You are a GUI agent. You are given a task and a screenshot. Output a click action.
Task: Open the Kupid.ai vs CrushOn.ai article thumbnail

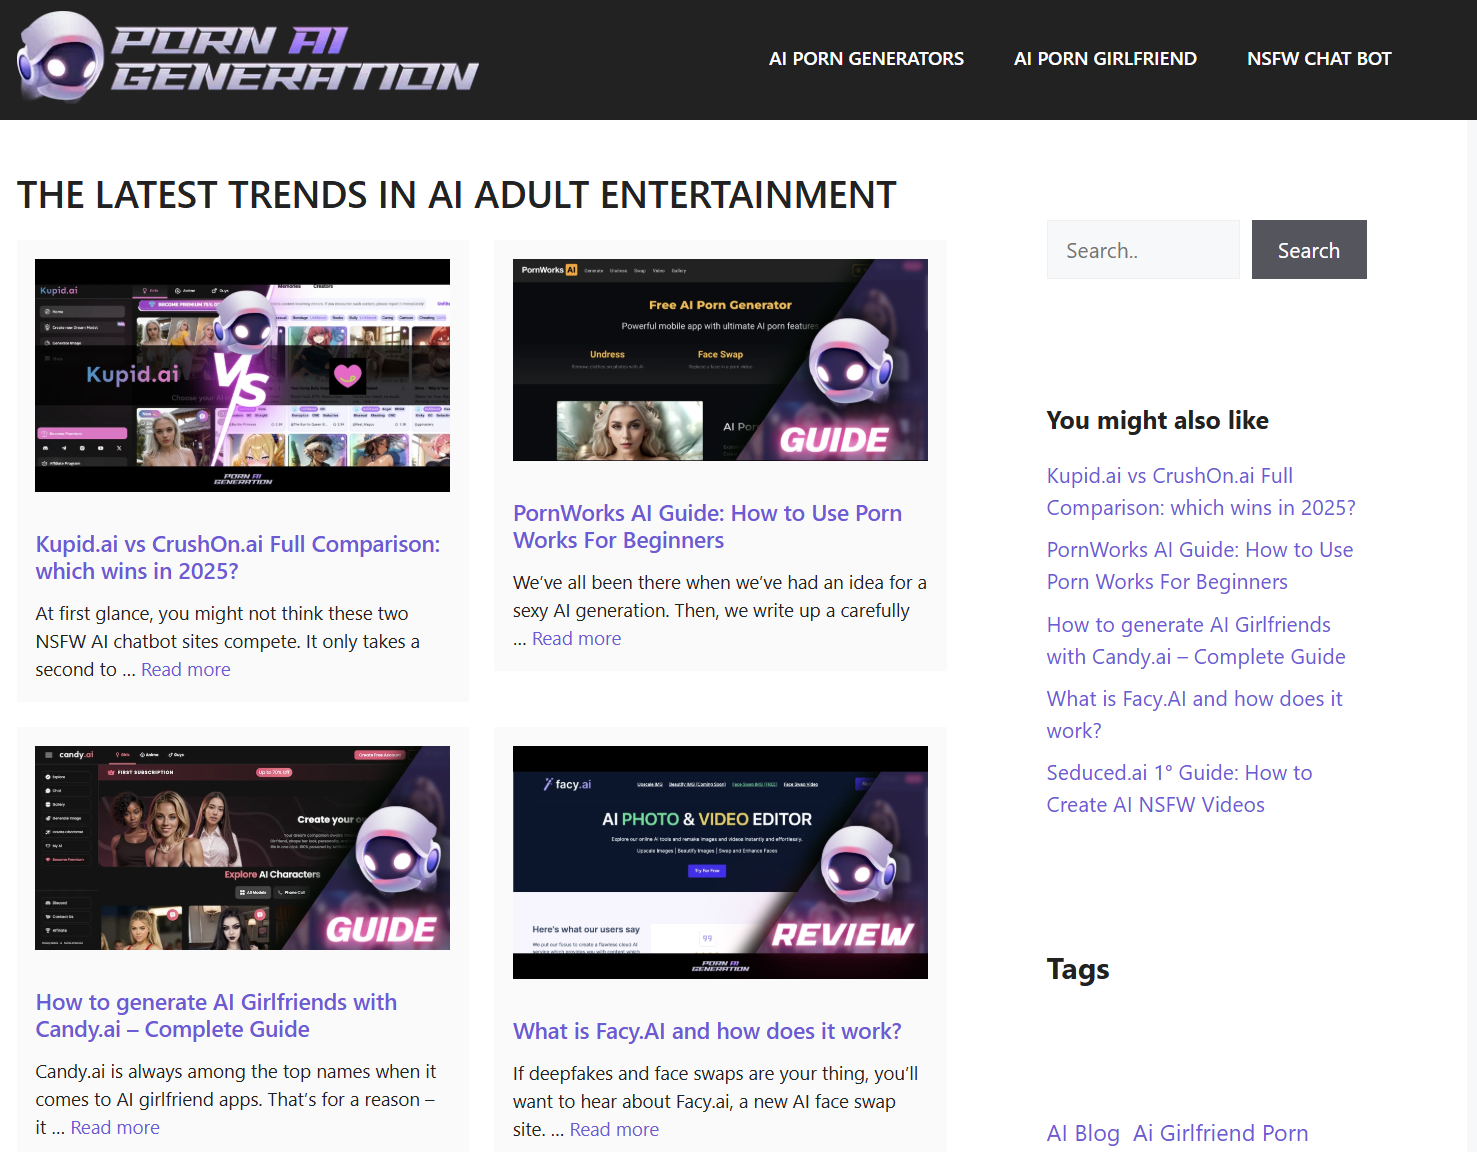pos(242,375)
